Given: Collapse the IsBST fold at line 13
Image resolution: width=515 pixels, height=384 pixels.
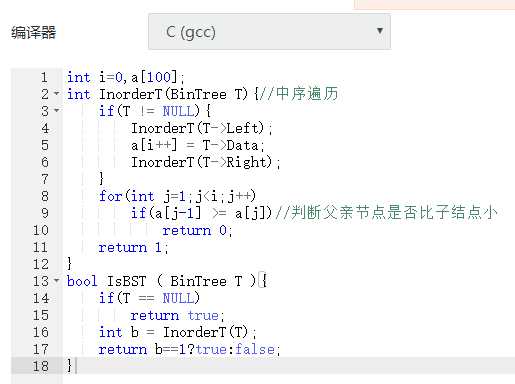Looking at the screenshot, I should [x=57, y=280].
